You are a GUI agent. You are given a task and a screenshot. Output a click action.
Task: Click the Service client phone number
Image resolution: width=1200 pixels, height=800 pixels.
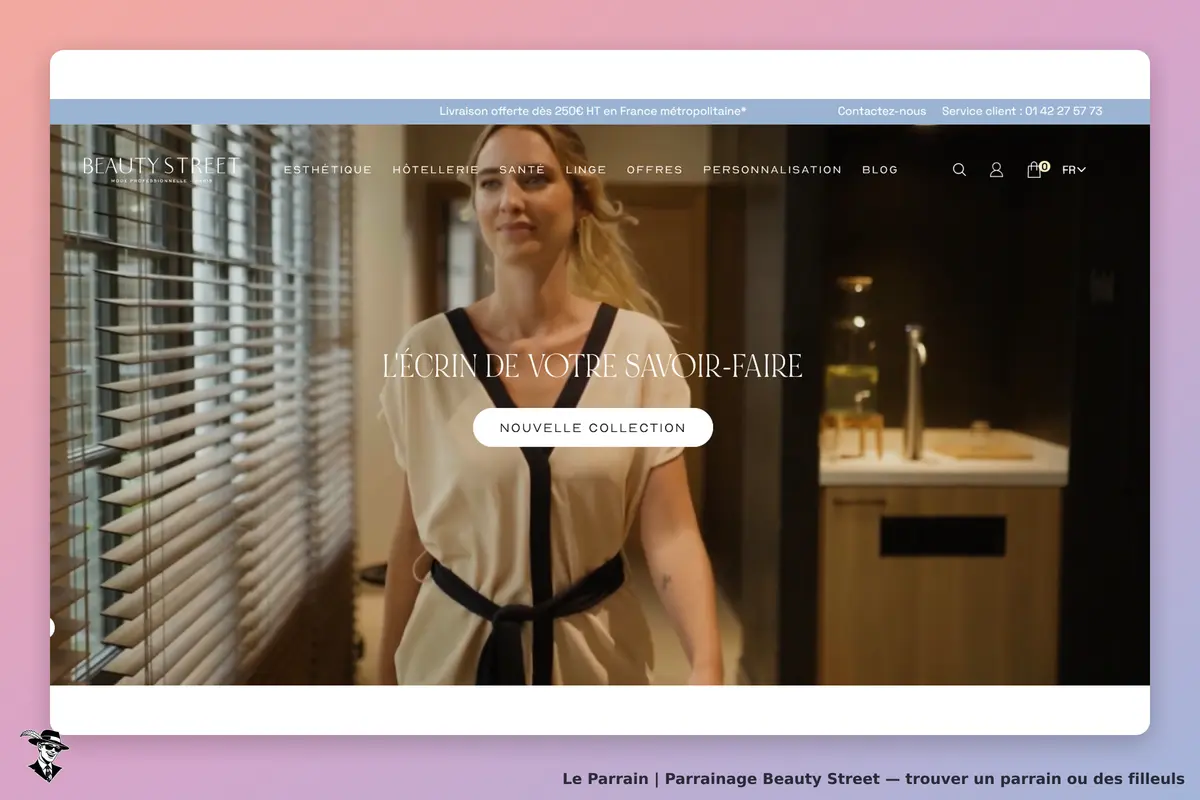pyautogui.click(x=1022, y=111)
